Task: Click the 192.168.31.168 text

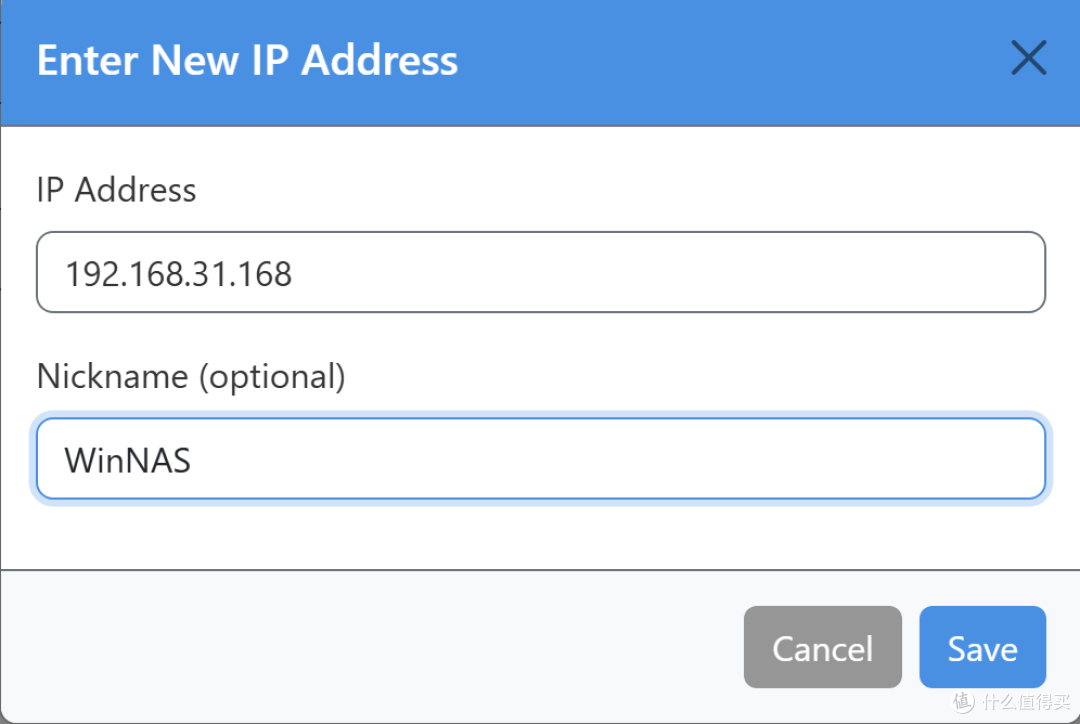Action: tap(178, 274)
